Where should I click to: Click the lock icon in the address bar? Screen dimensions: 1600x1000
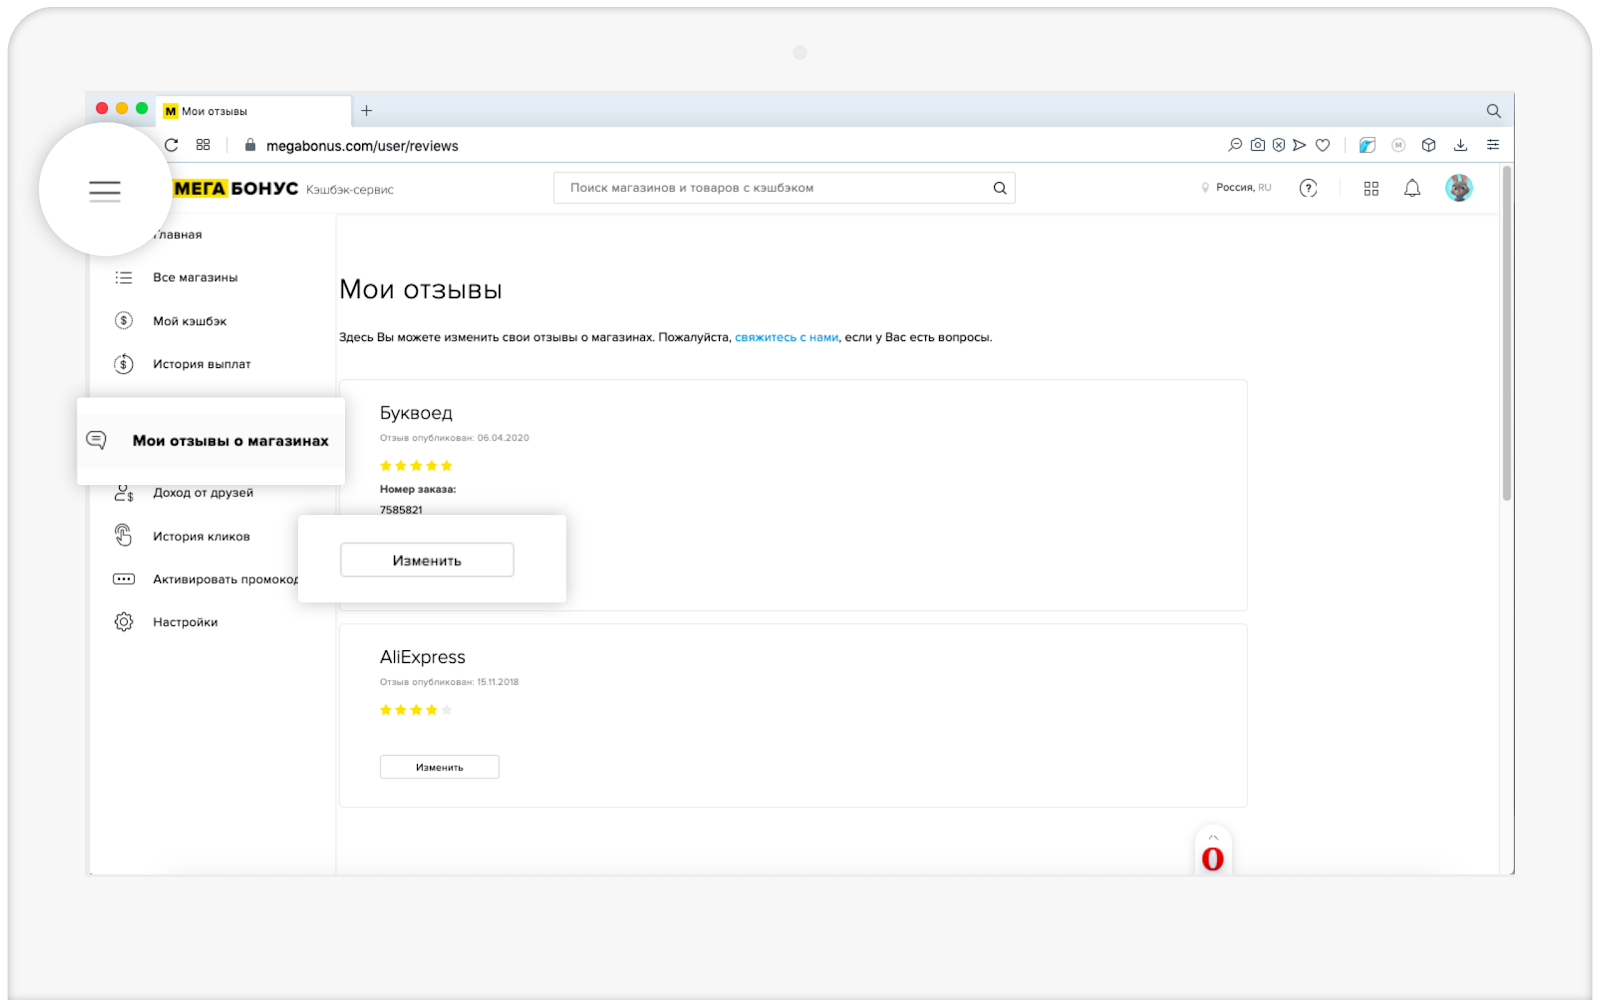coord(250,145)
